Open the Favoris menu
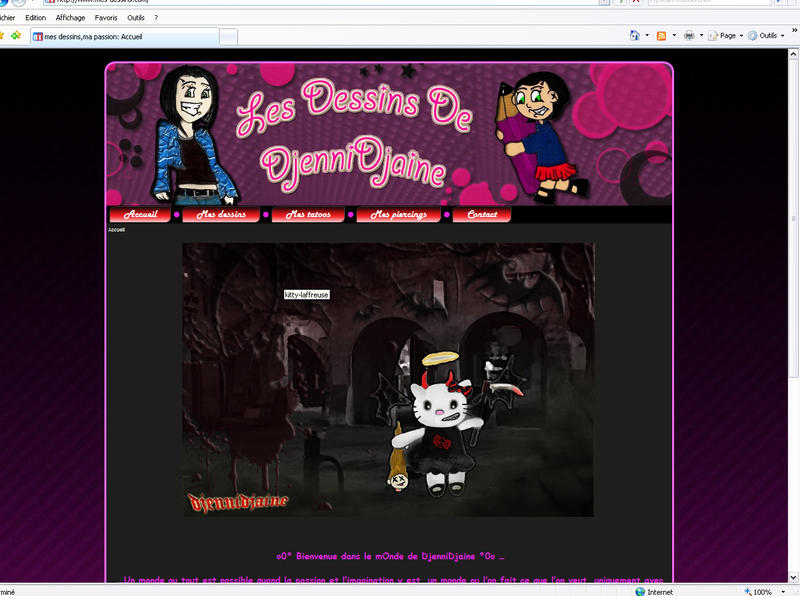This screenshot has width=800, height=596. (x=105, y=17)
